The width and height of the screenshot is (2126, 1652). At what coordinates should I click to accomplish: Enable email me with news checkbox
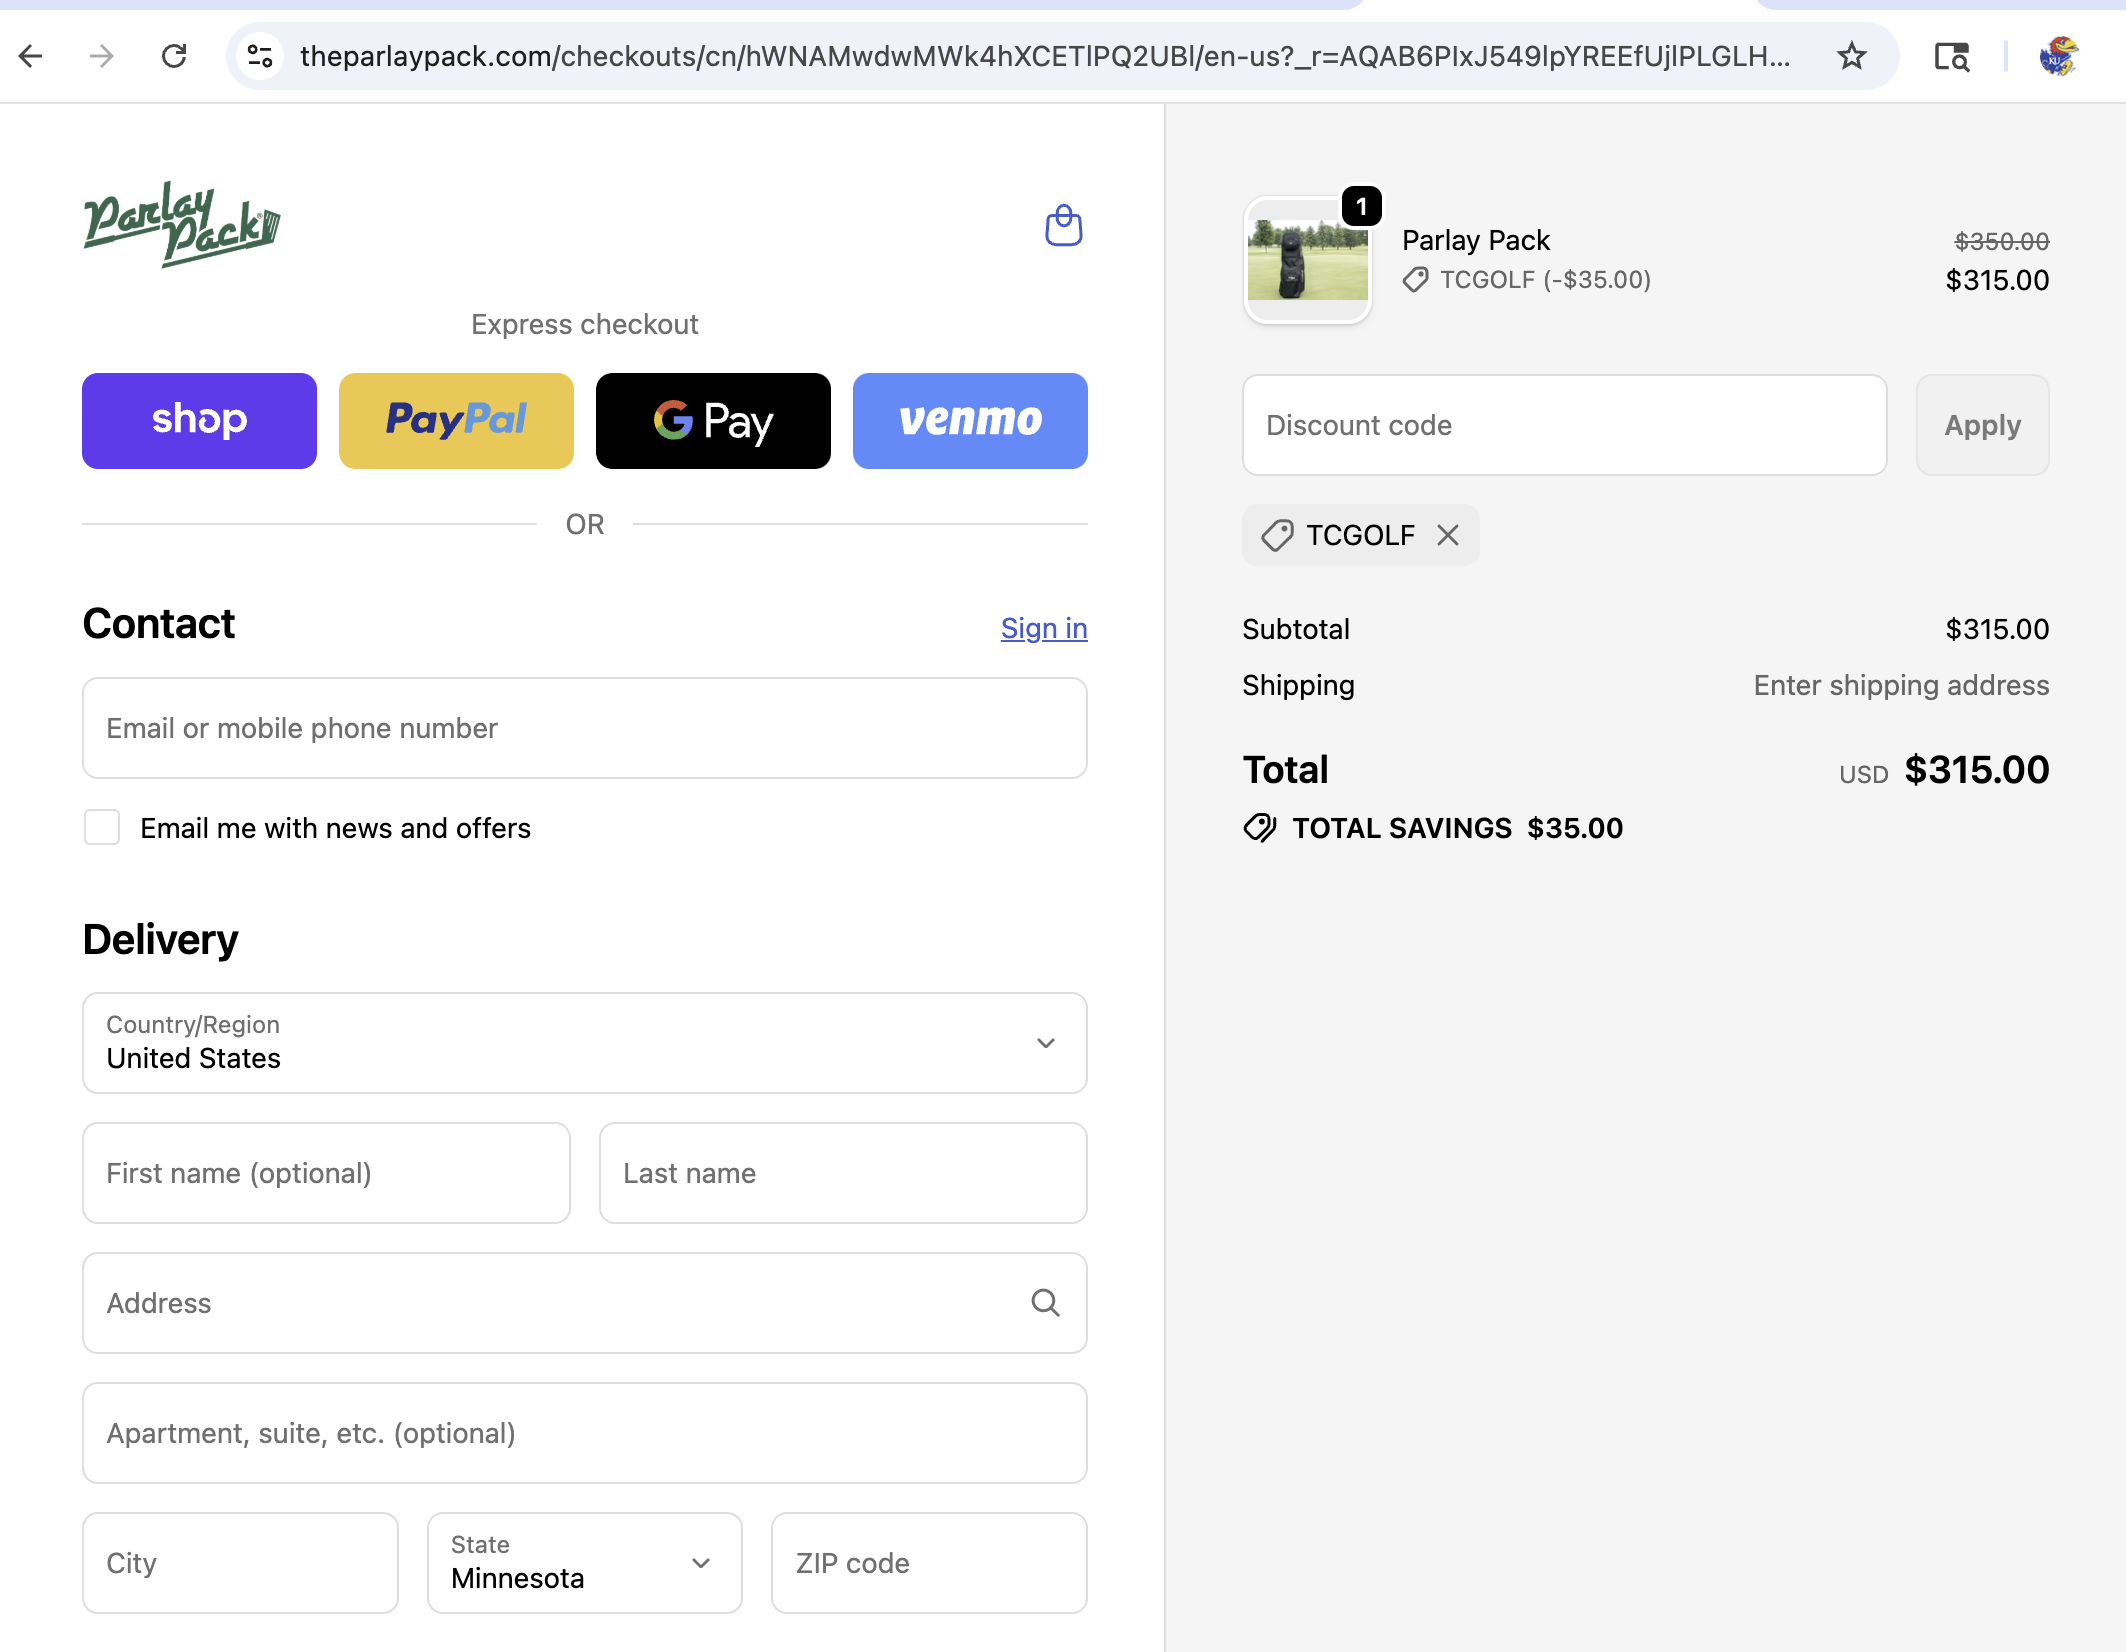tap(102, 828)
